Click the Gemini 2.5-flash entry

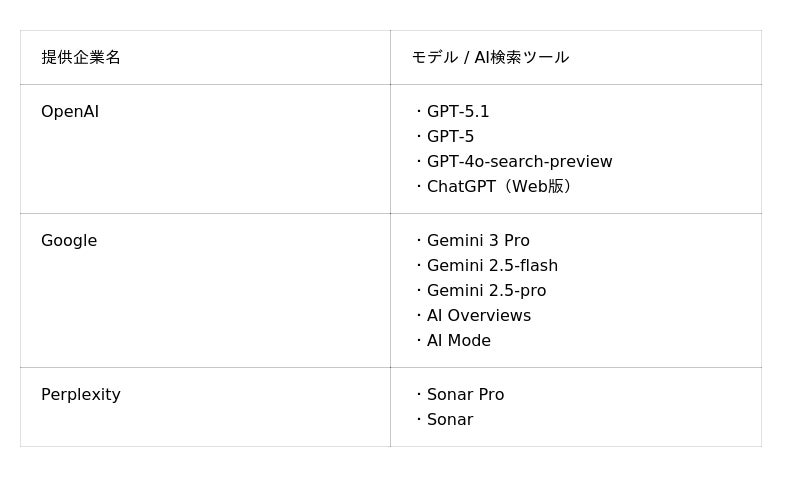tap(492, 266)
